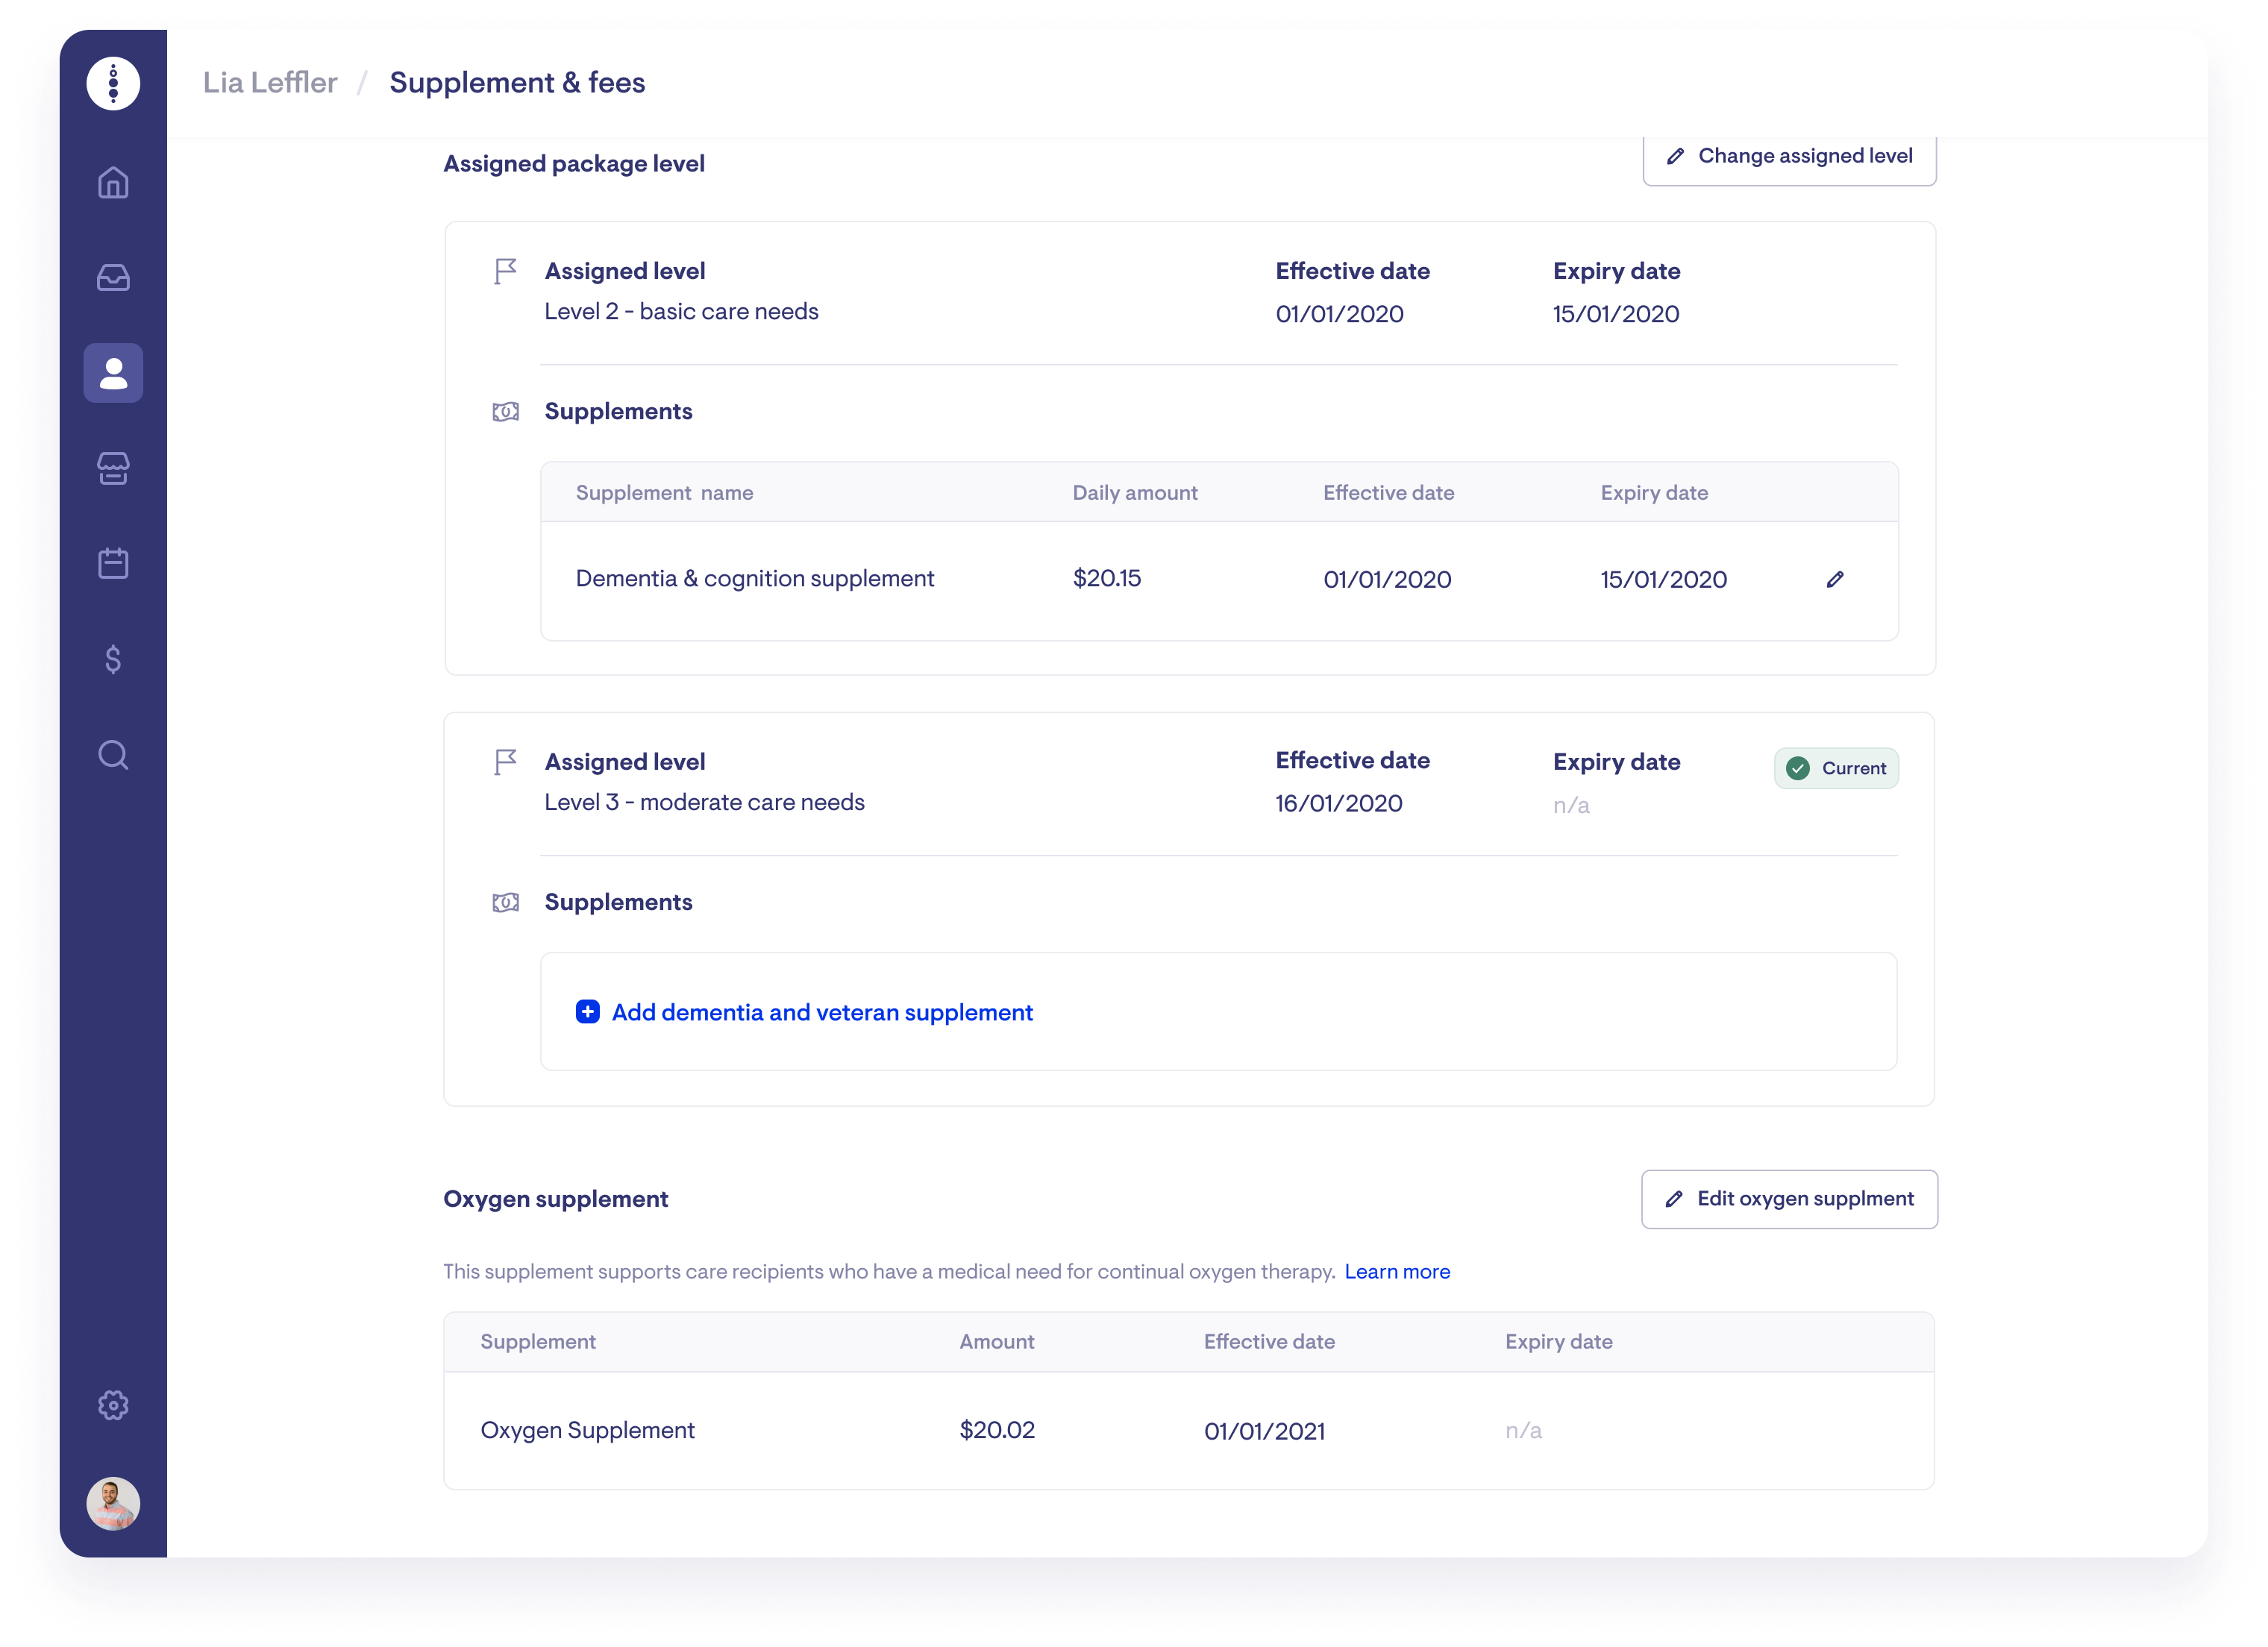
Task: Open the Search sidebar icon
Action: (113, 754)
